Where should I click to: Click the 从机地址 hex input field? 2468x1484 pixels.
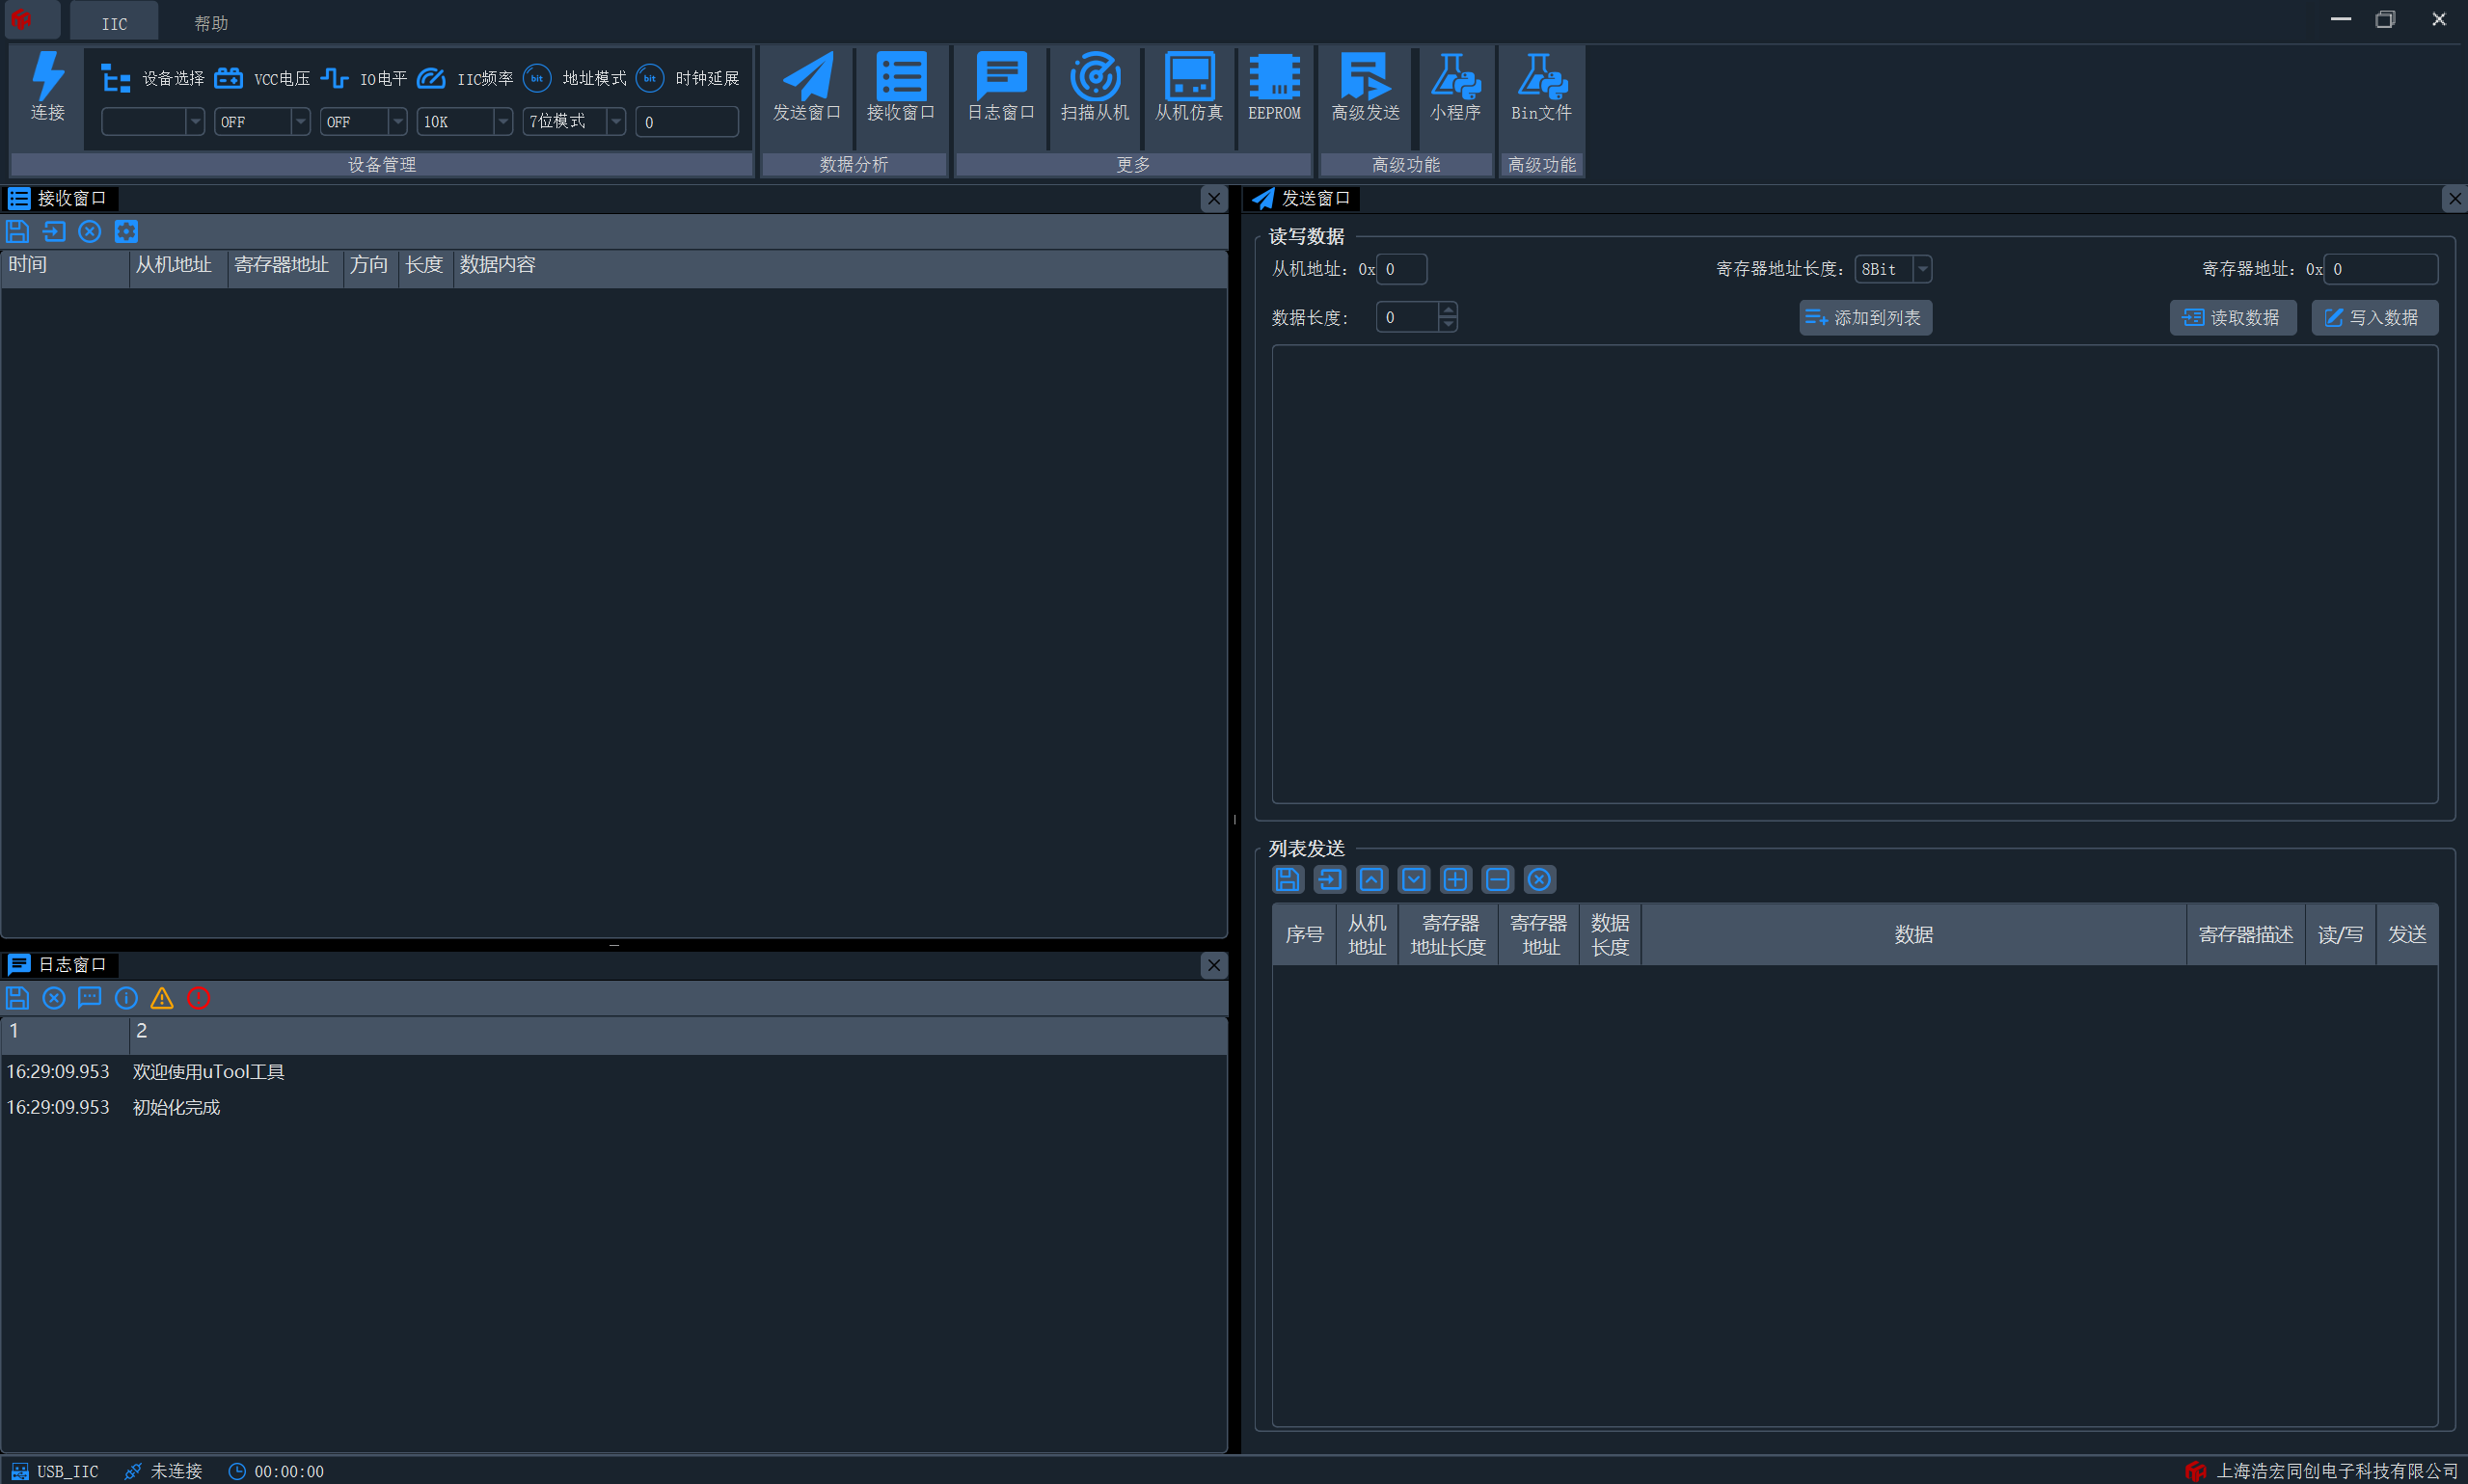pos(1401,269)
